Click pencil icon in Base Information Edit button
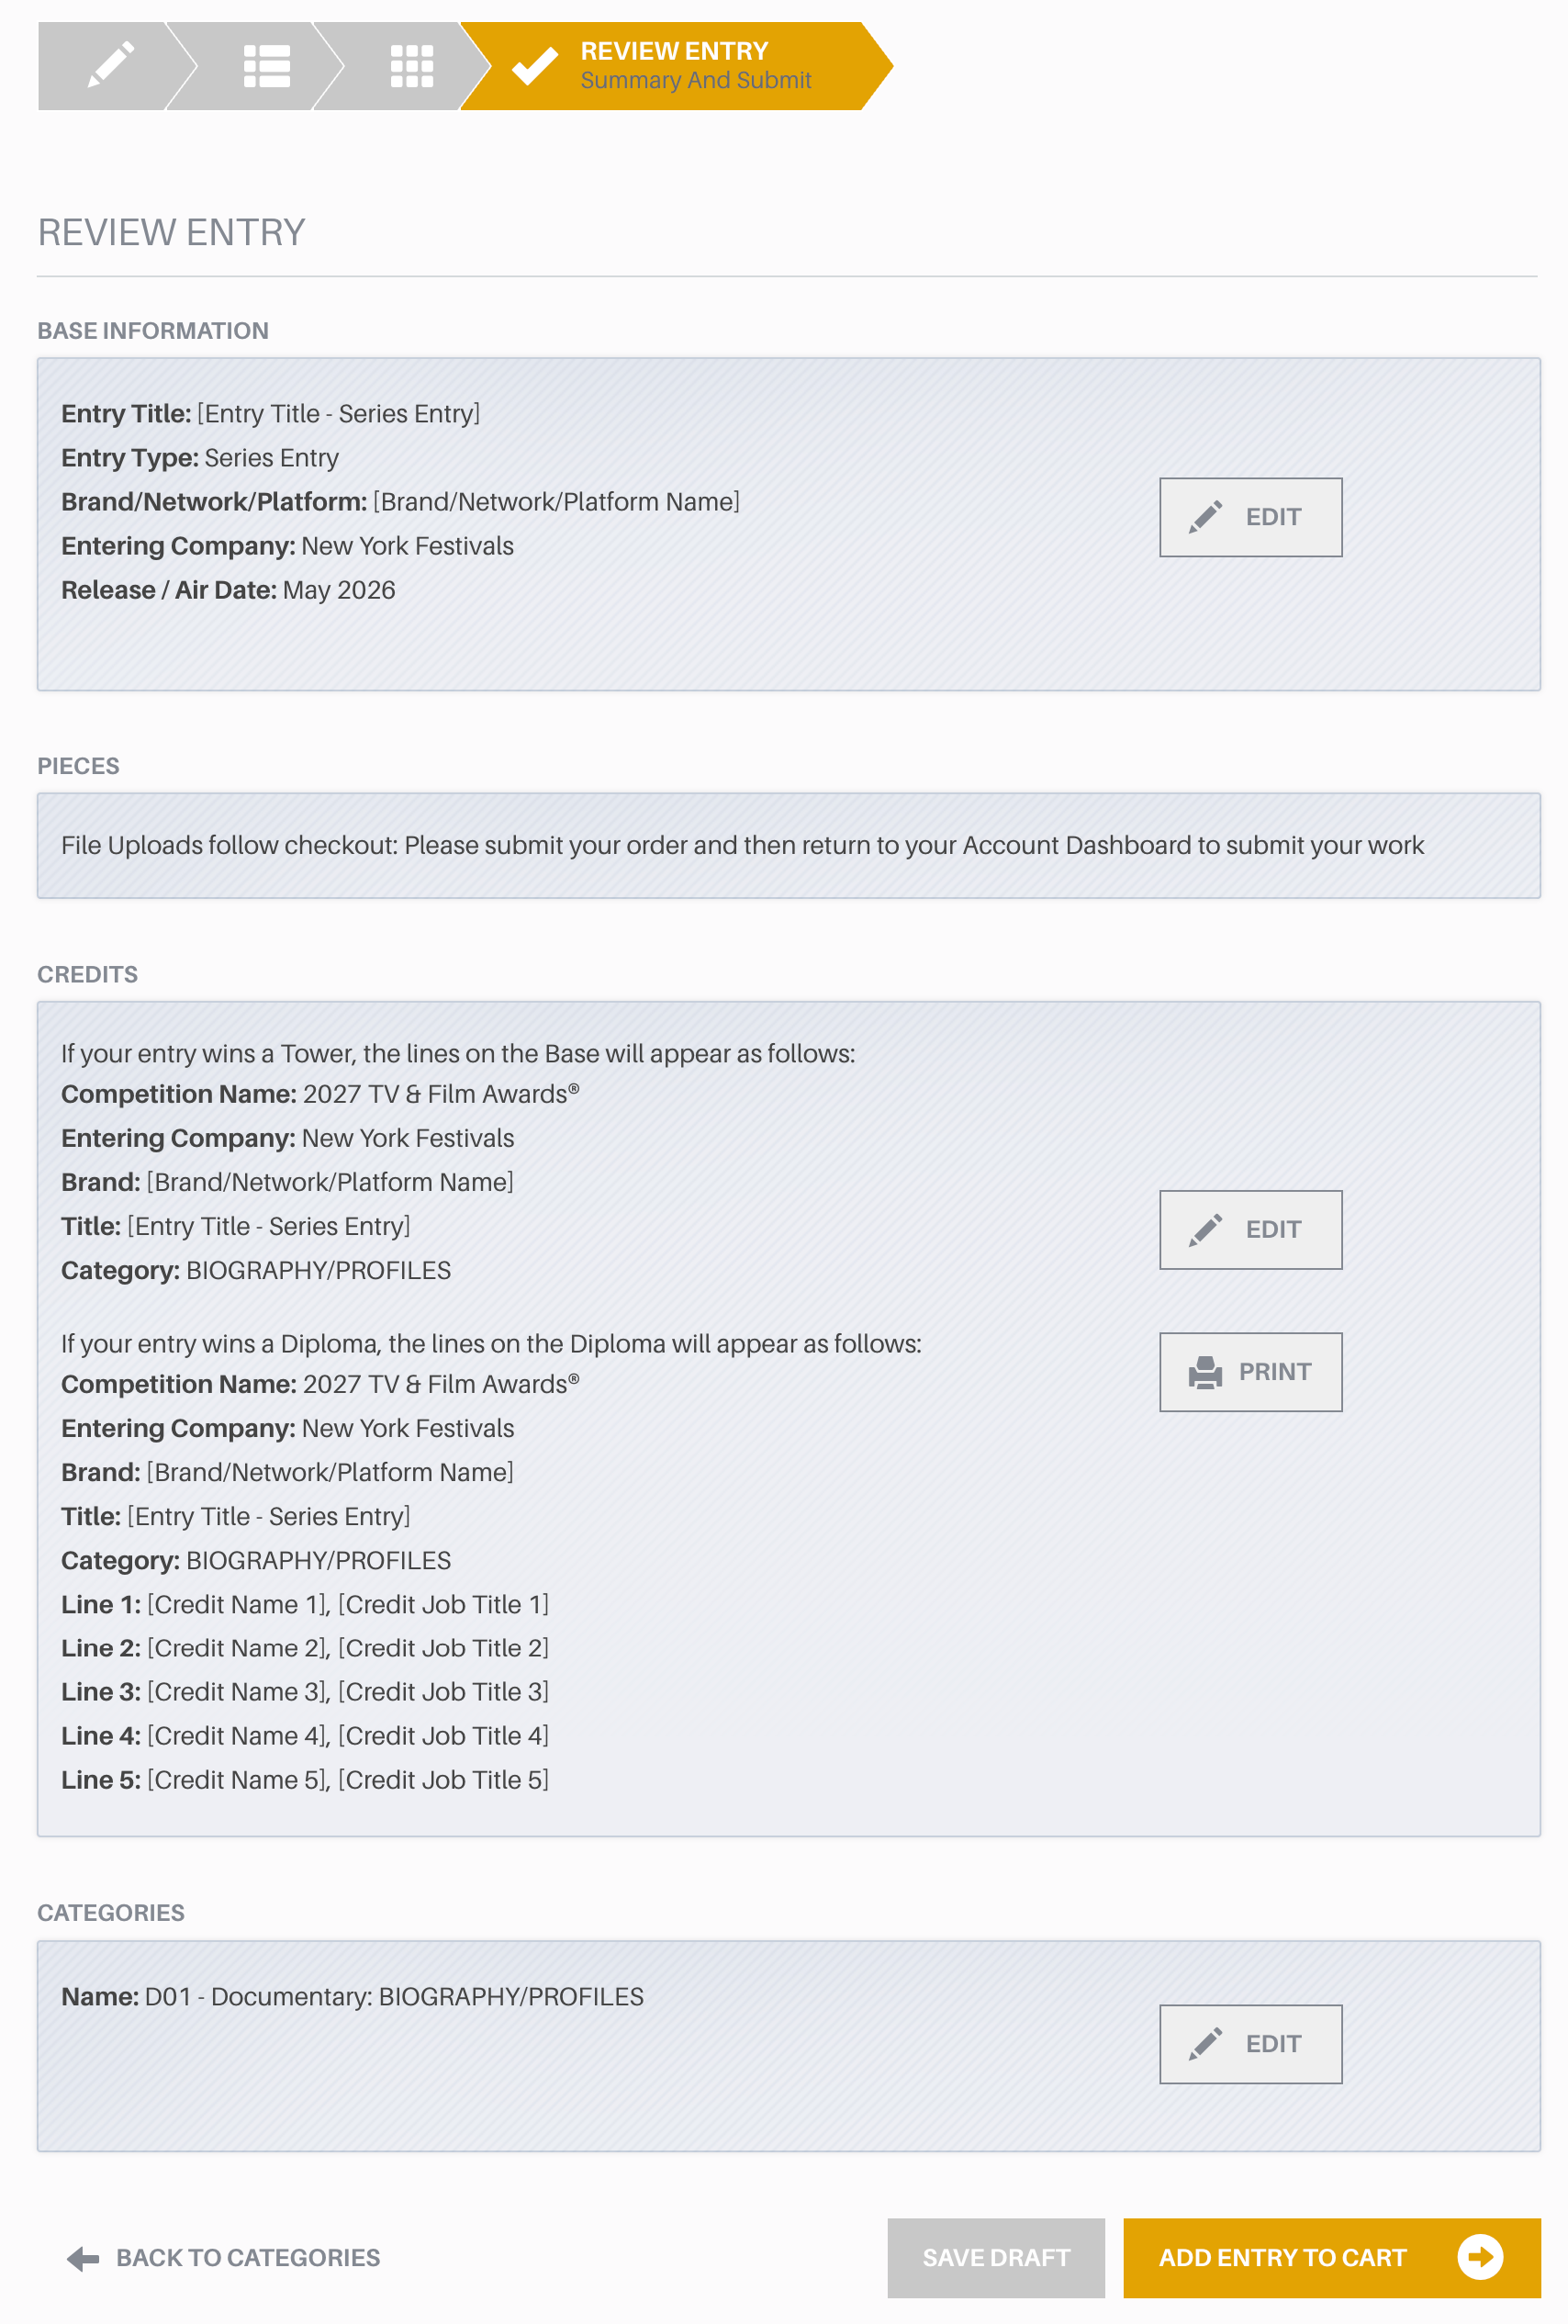The width and height of the screenshot is (1568, 2324). pyautogui.click(x=1205, y=517)
